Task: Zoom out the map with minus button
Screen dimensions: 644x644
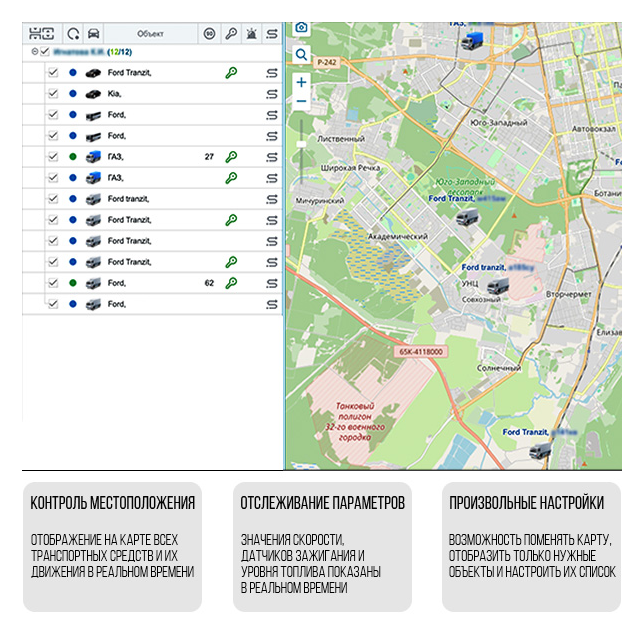Action: tap(301, 102)
